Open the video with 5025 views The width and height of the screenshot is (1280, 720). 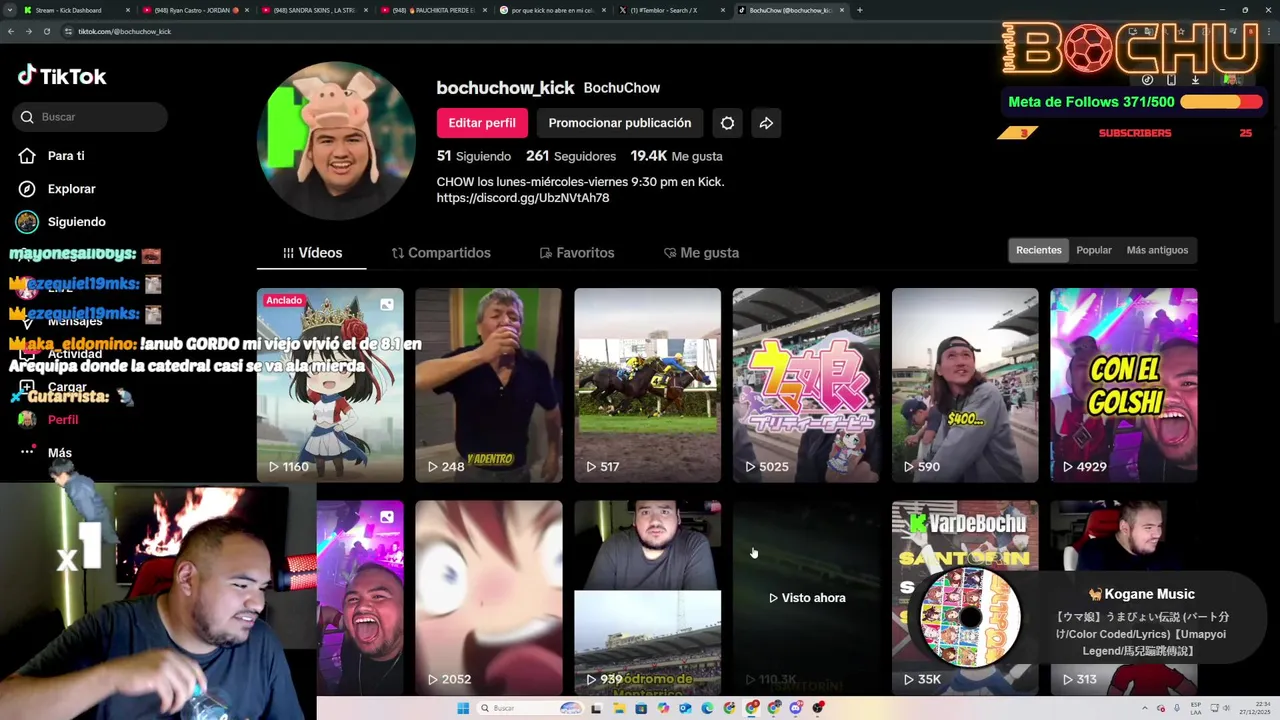tap(806, 385)
